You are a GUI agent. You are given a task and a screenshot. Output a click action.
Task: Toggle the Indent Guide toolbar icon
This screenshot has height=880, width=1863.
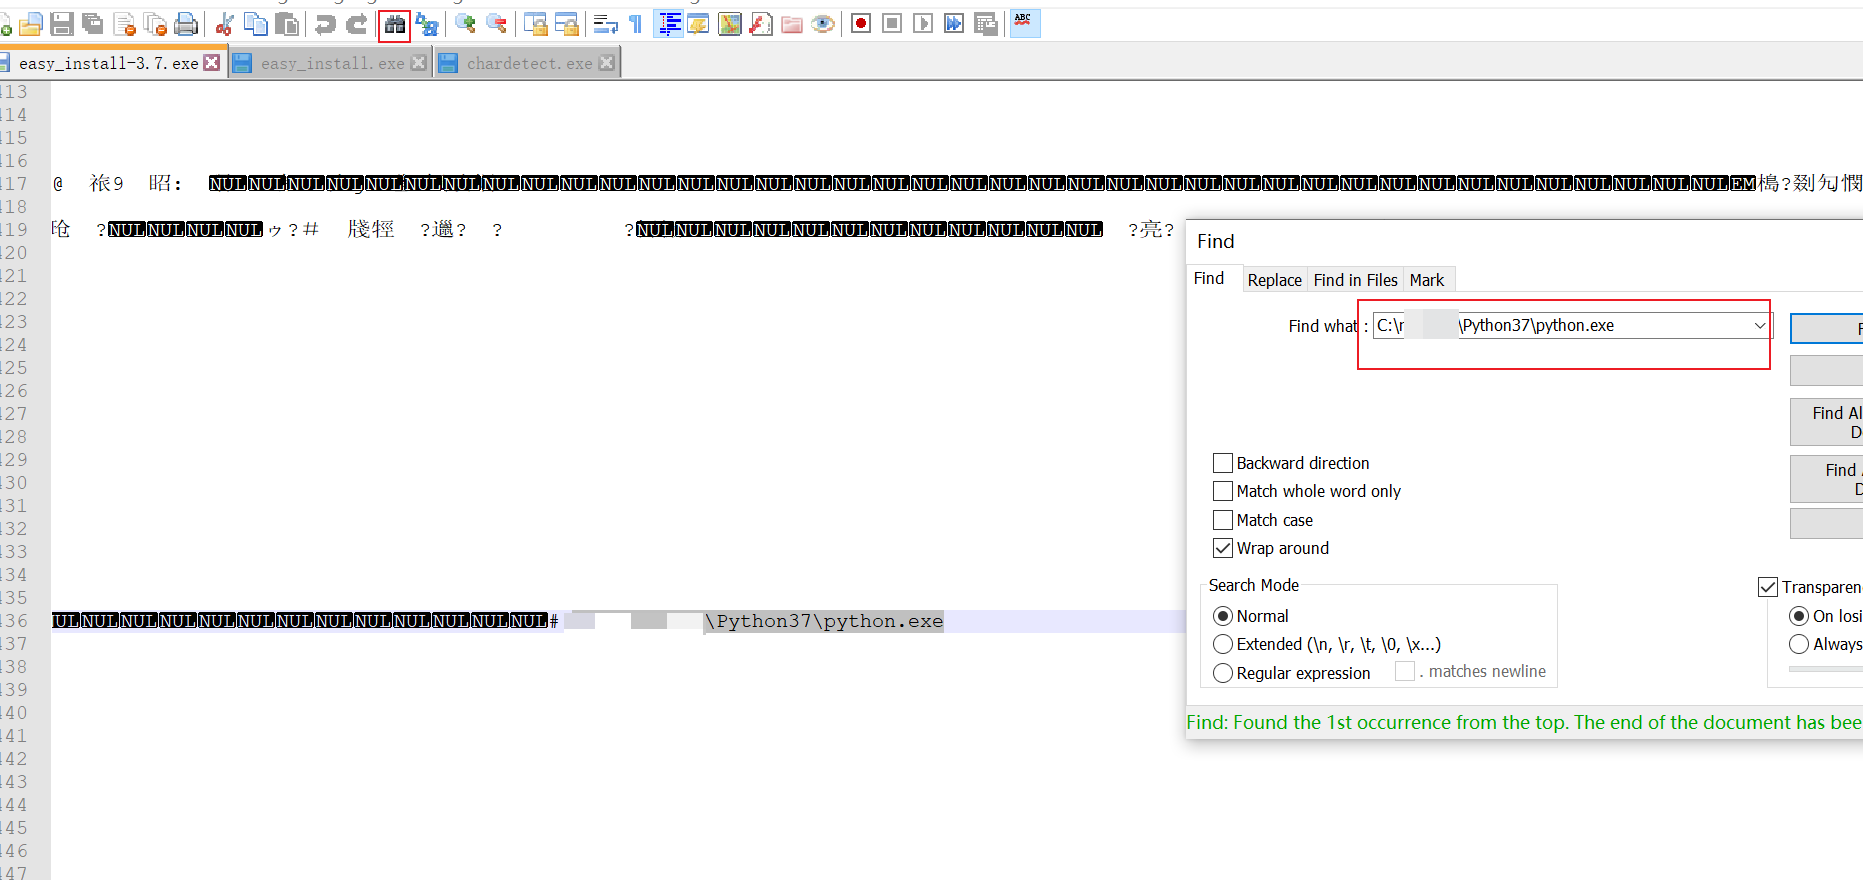click(668, 24)
